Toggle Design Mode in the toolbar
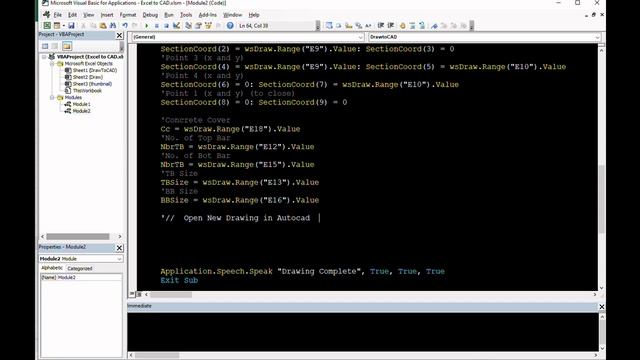 [176, 26]
